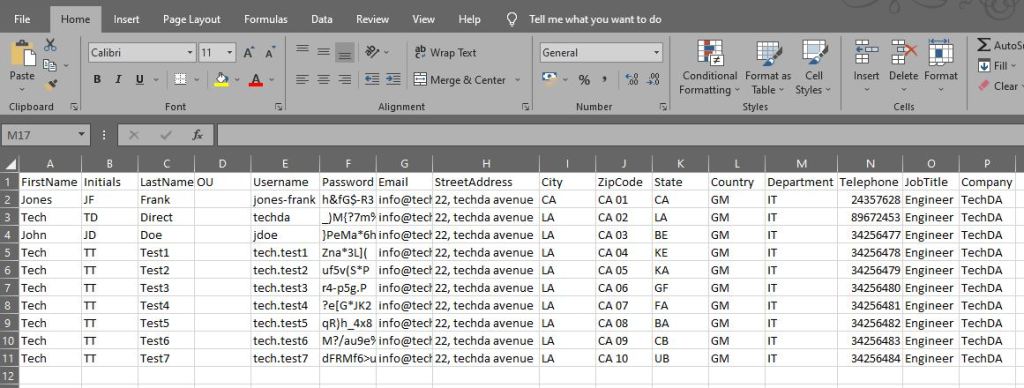Viewport: 1024px width, 388px height.
Task: Apply red font color
Action: (256, 80)
